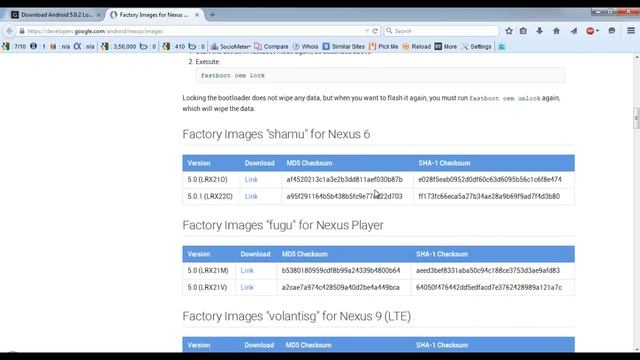The width and height of the screenshot is (640, 360).
Task: Click the Factory Images "volantisg" for Nexus 9 heading
Action: click(x=297, y=316)
